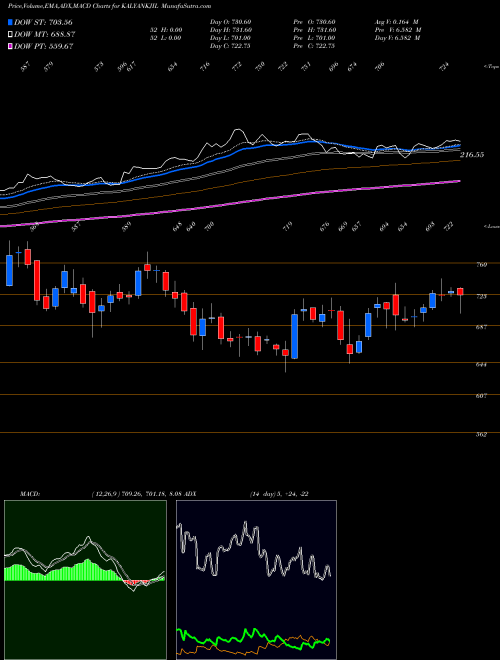Screen dimensions: 500x660
Task: Click inside the ADX indicator chart
Action: (x=256, y=580)
